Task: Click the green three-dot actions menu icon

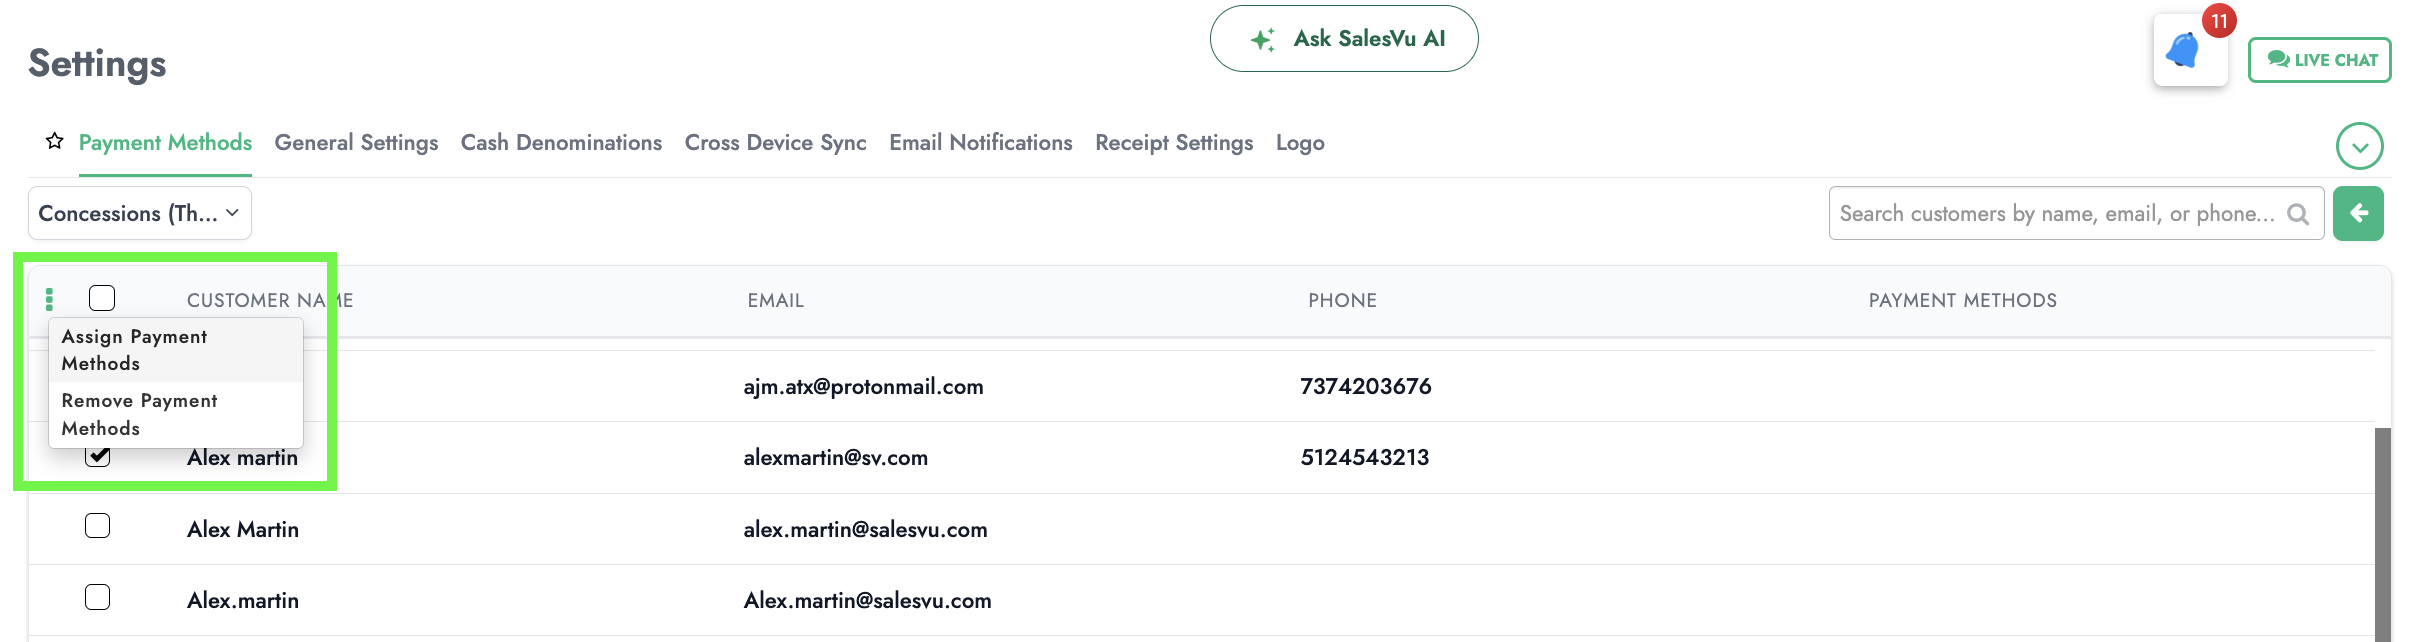Action: (x=50, y=299)
